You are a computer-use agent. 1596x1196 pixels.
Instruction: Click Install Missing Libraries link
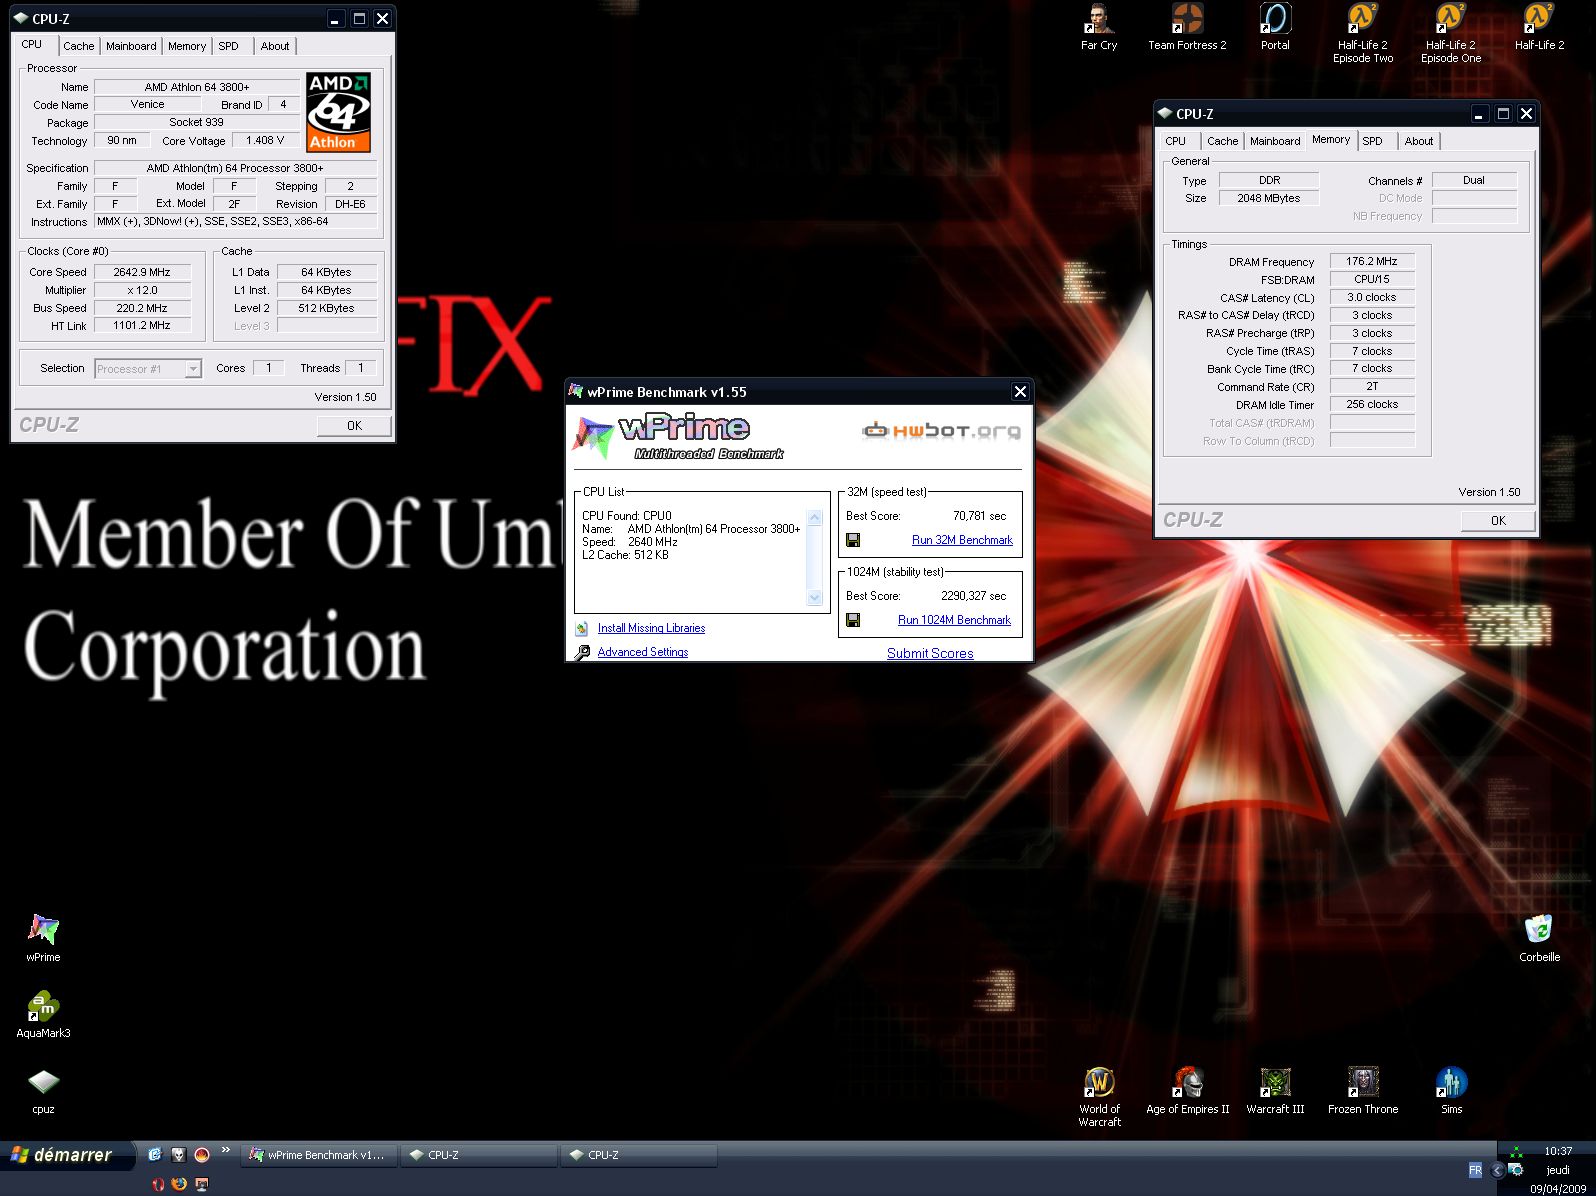coord(651,628)
